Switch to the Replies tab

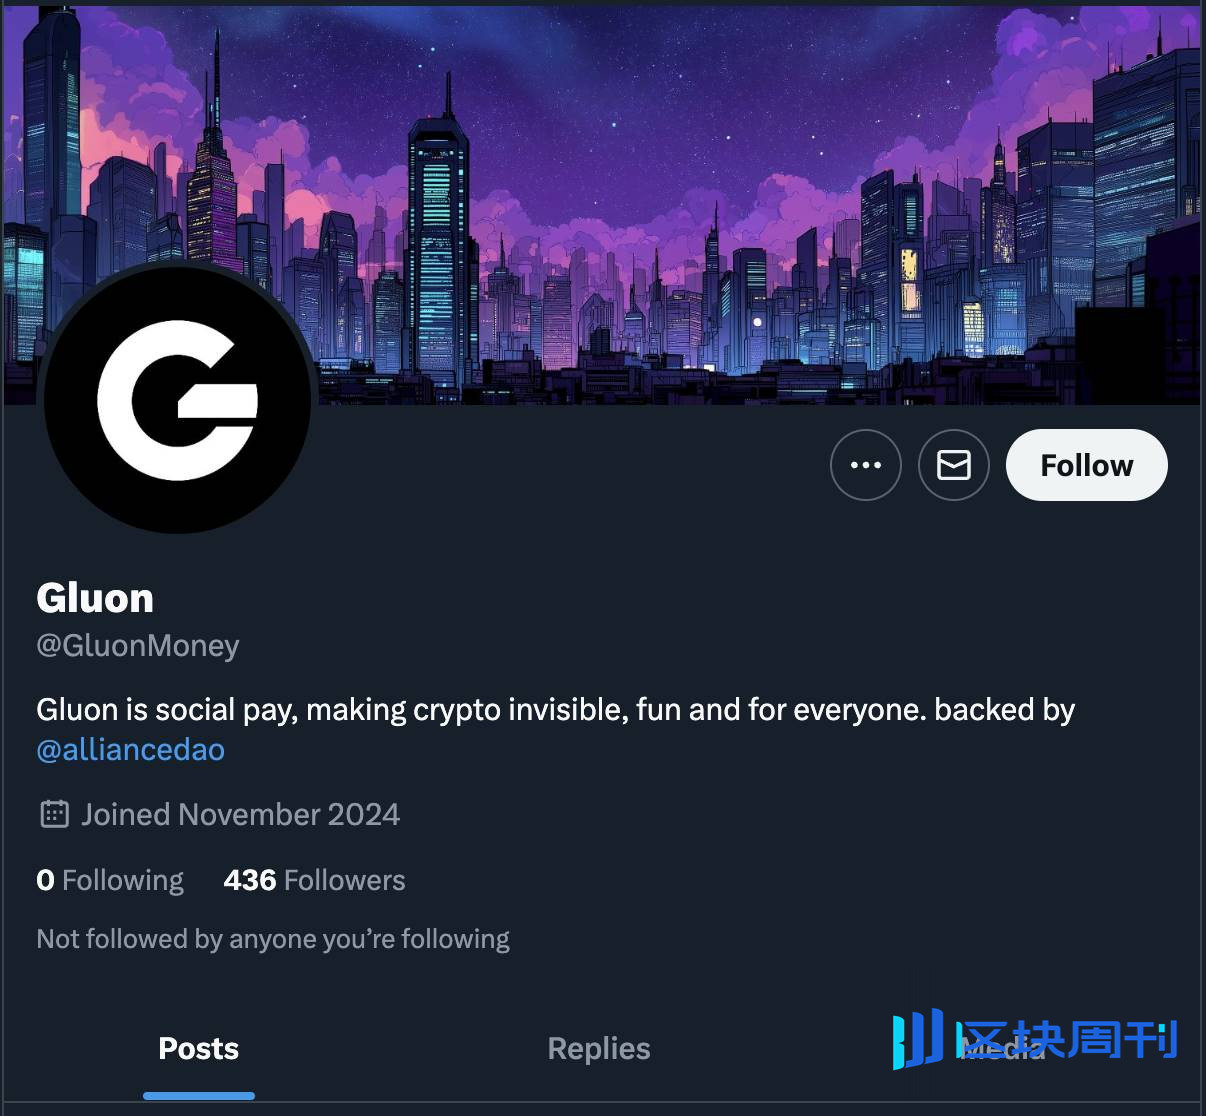point(599,1048)
